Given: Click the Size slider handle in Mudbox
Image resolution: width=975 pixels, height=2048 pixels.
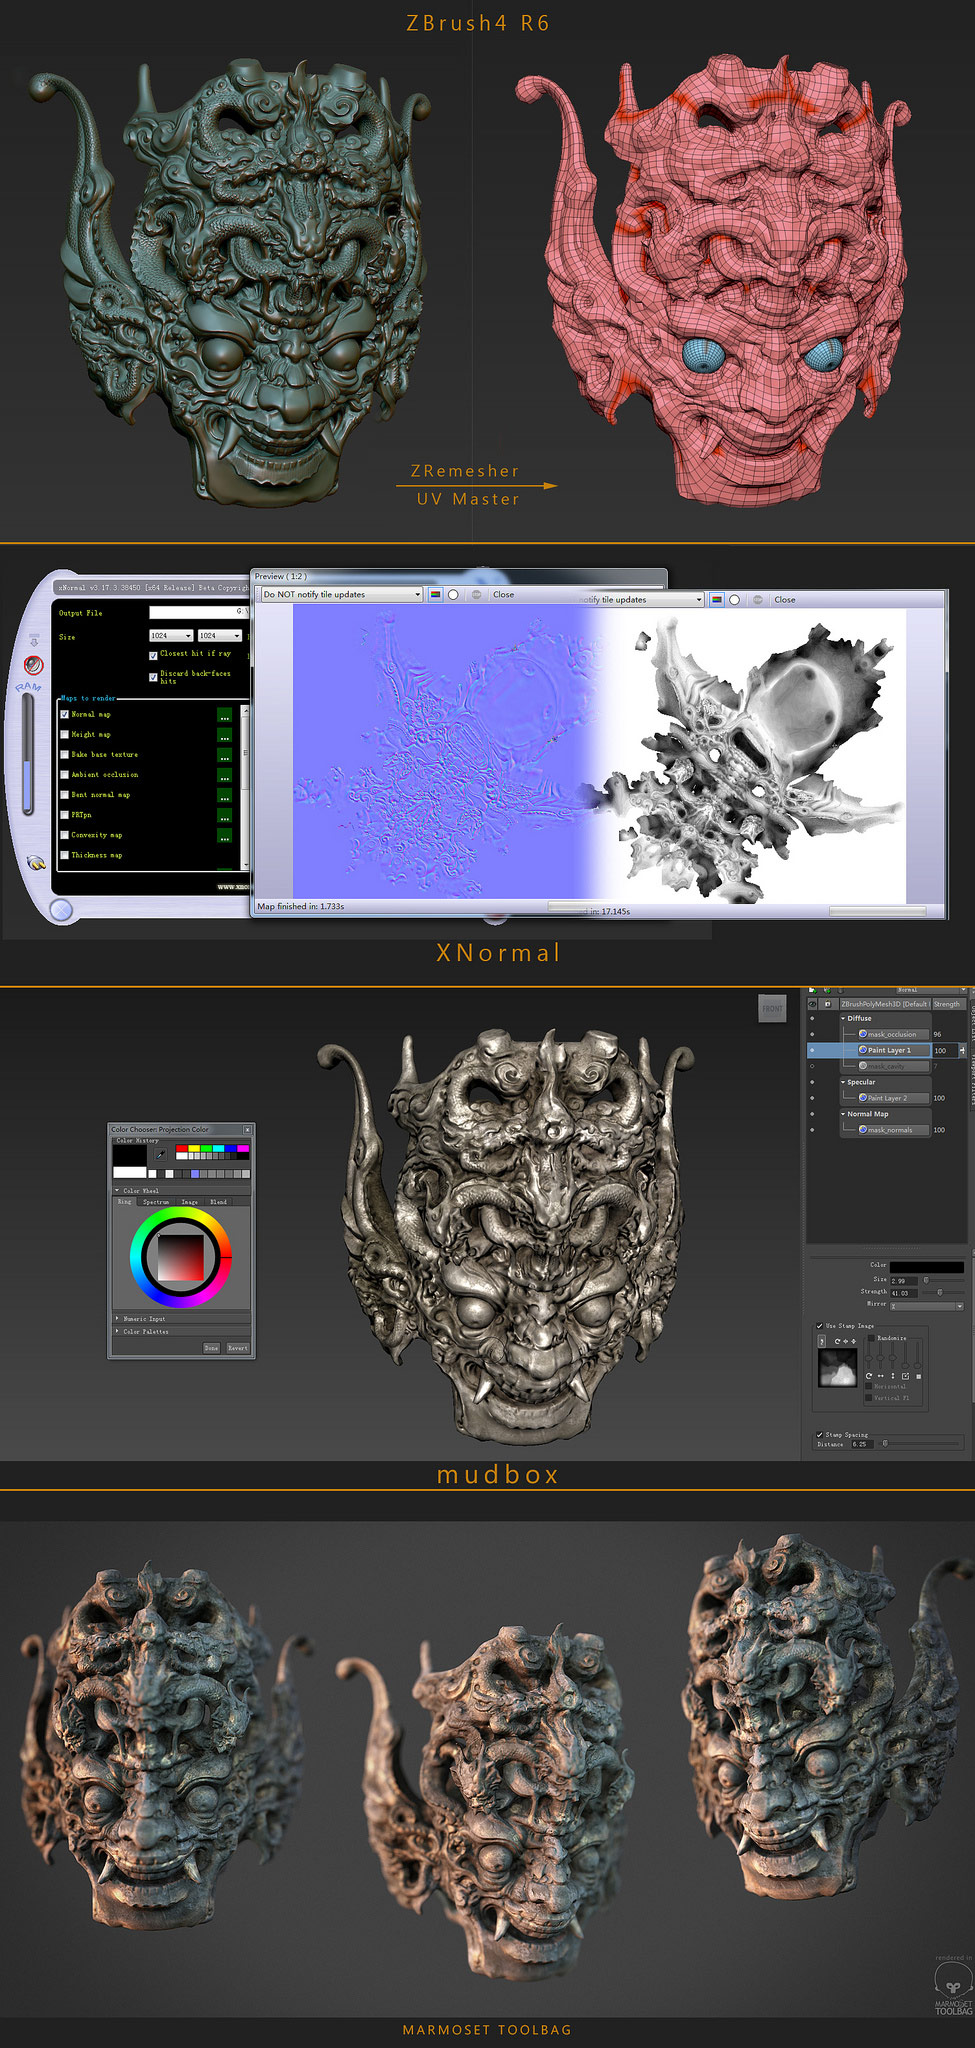Looking at the screenshot, I should pyautogui.click(x=926, y=1280).
